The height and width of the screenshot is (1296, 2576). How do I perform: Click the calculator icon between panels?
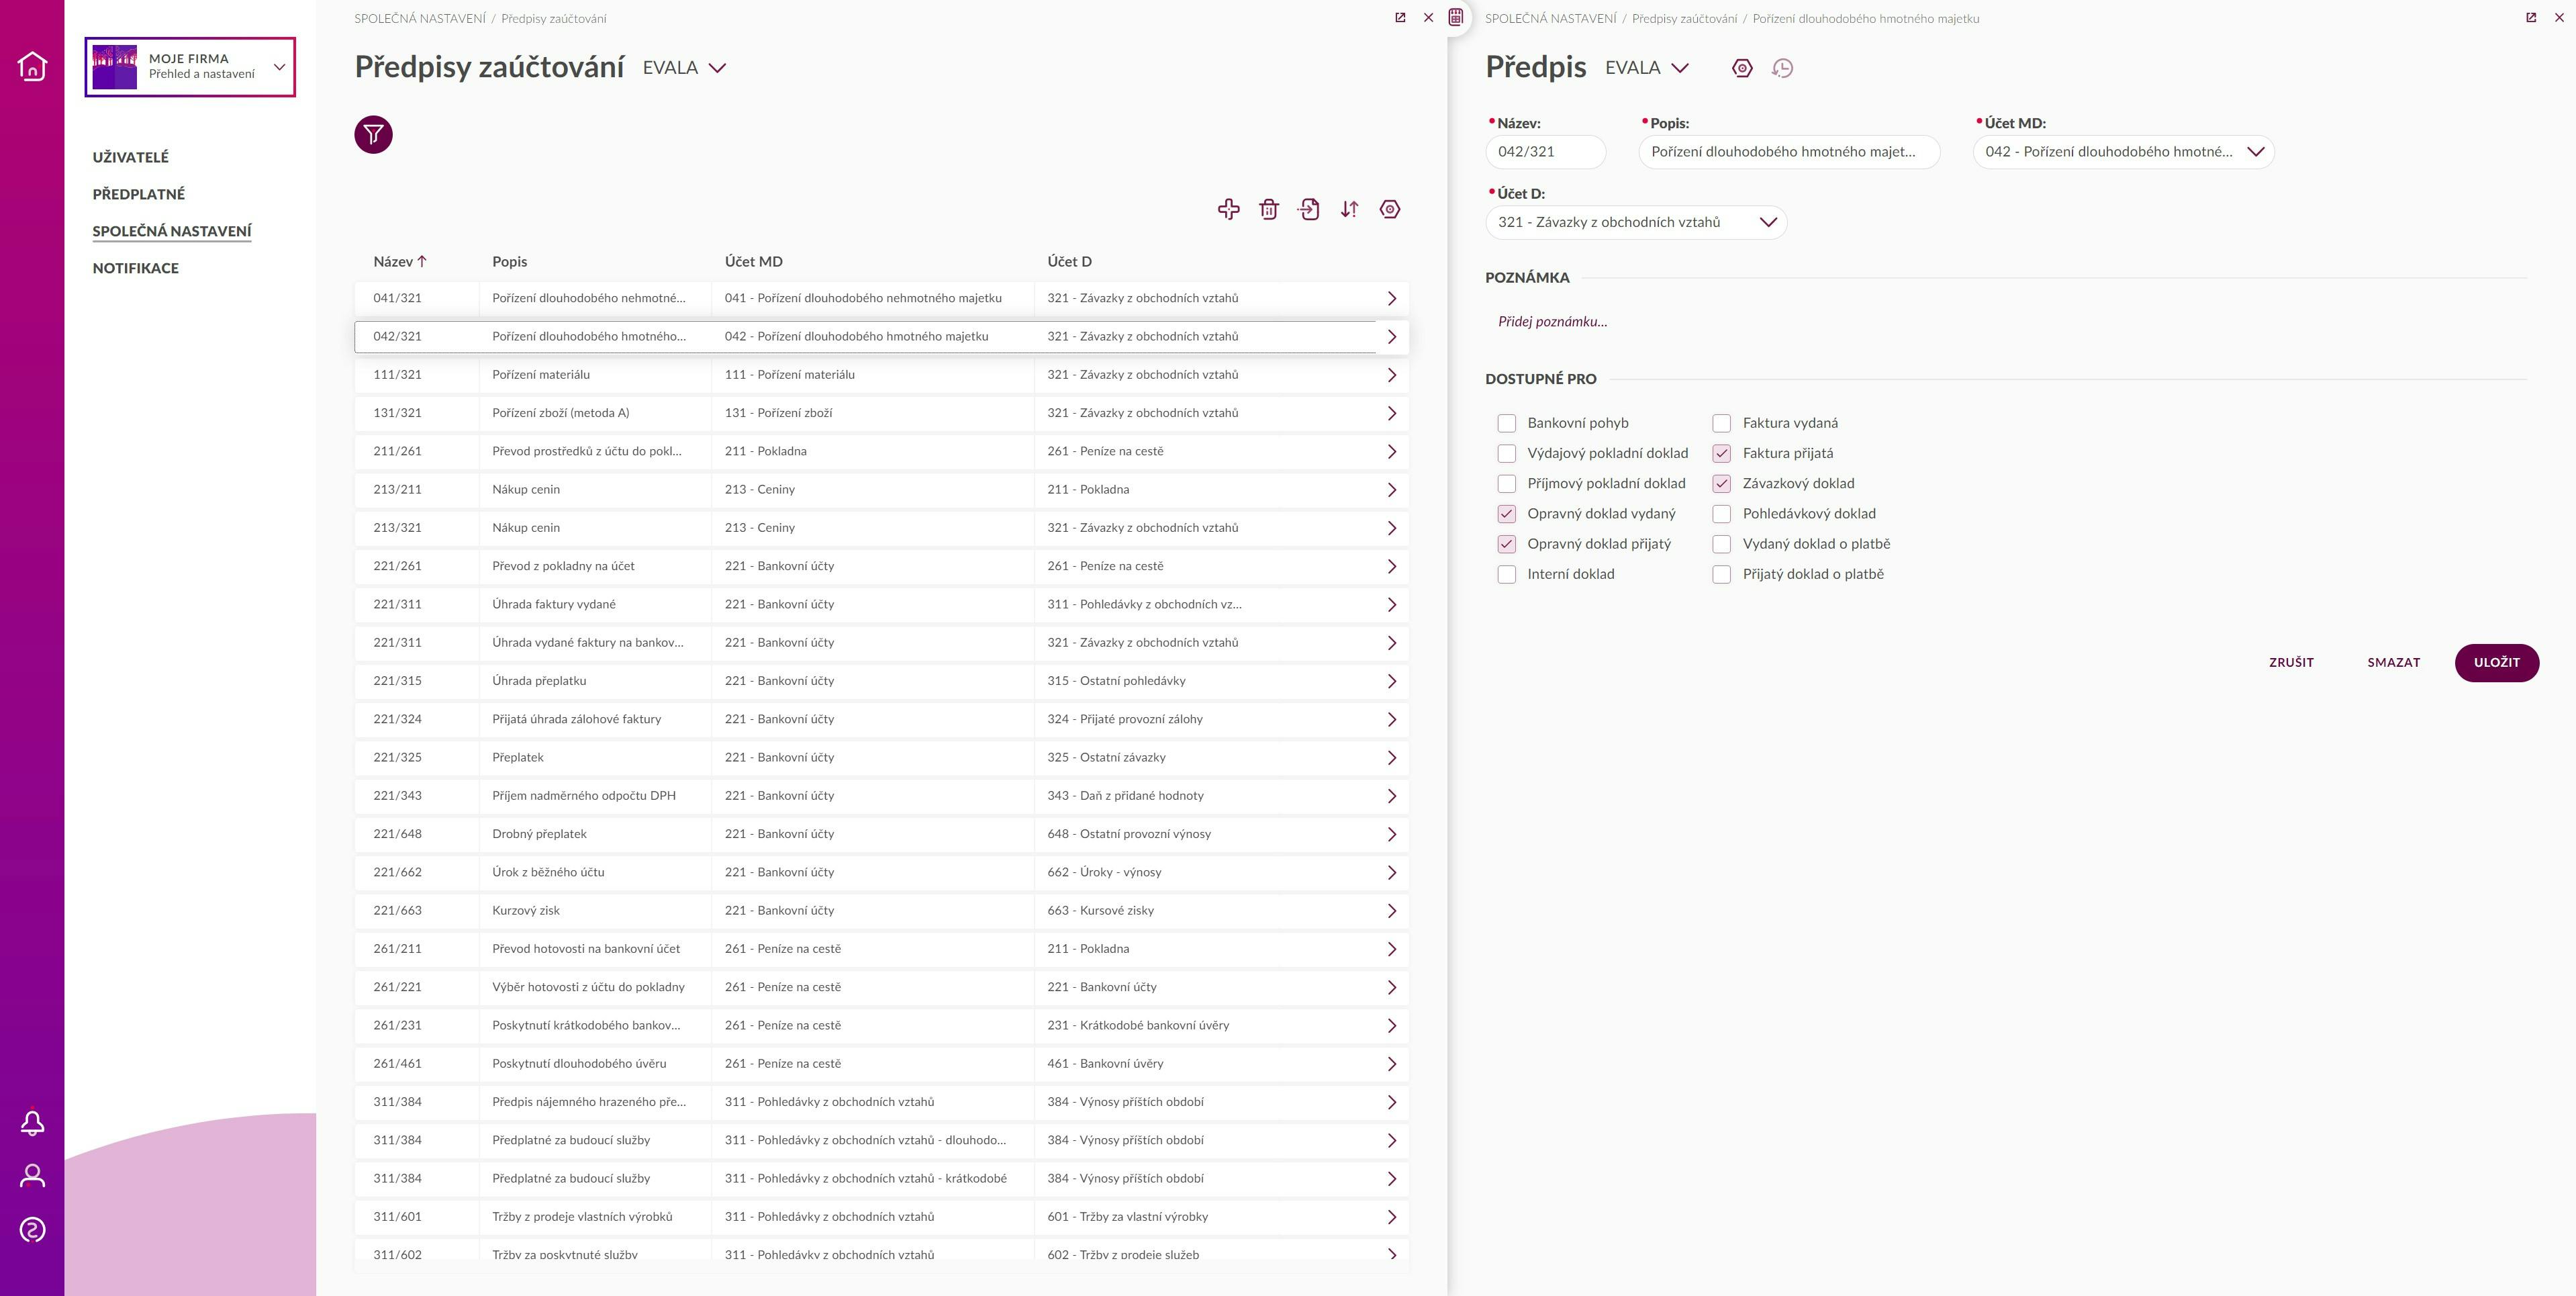point(1455,17)
